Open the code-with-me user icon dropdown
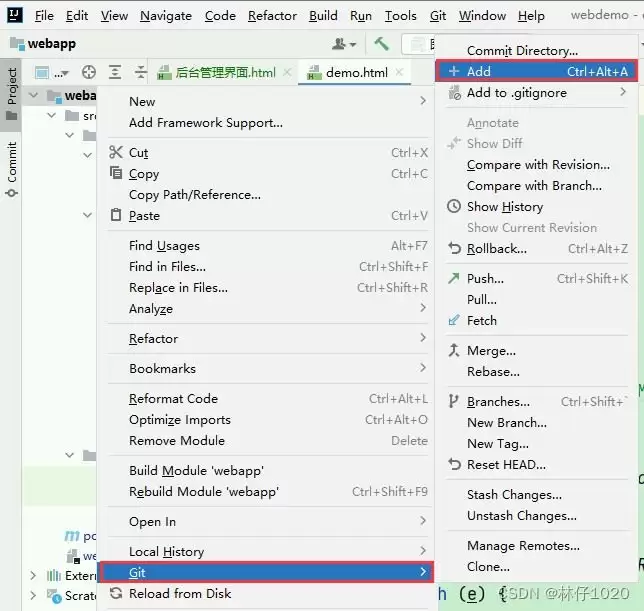The width and height of the screenshot is (644, 611). 344,44
